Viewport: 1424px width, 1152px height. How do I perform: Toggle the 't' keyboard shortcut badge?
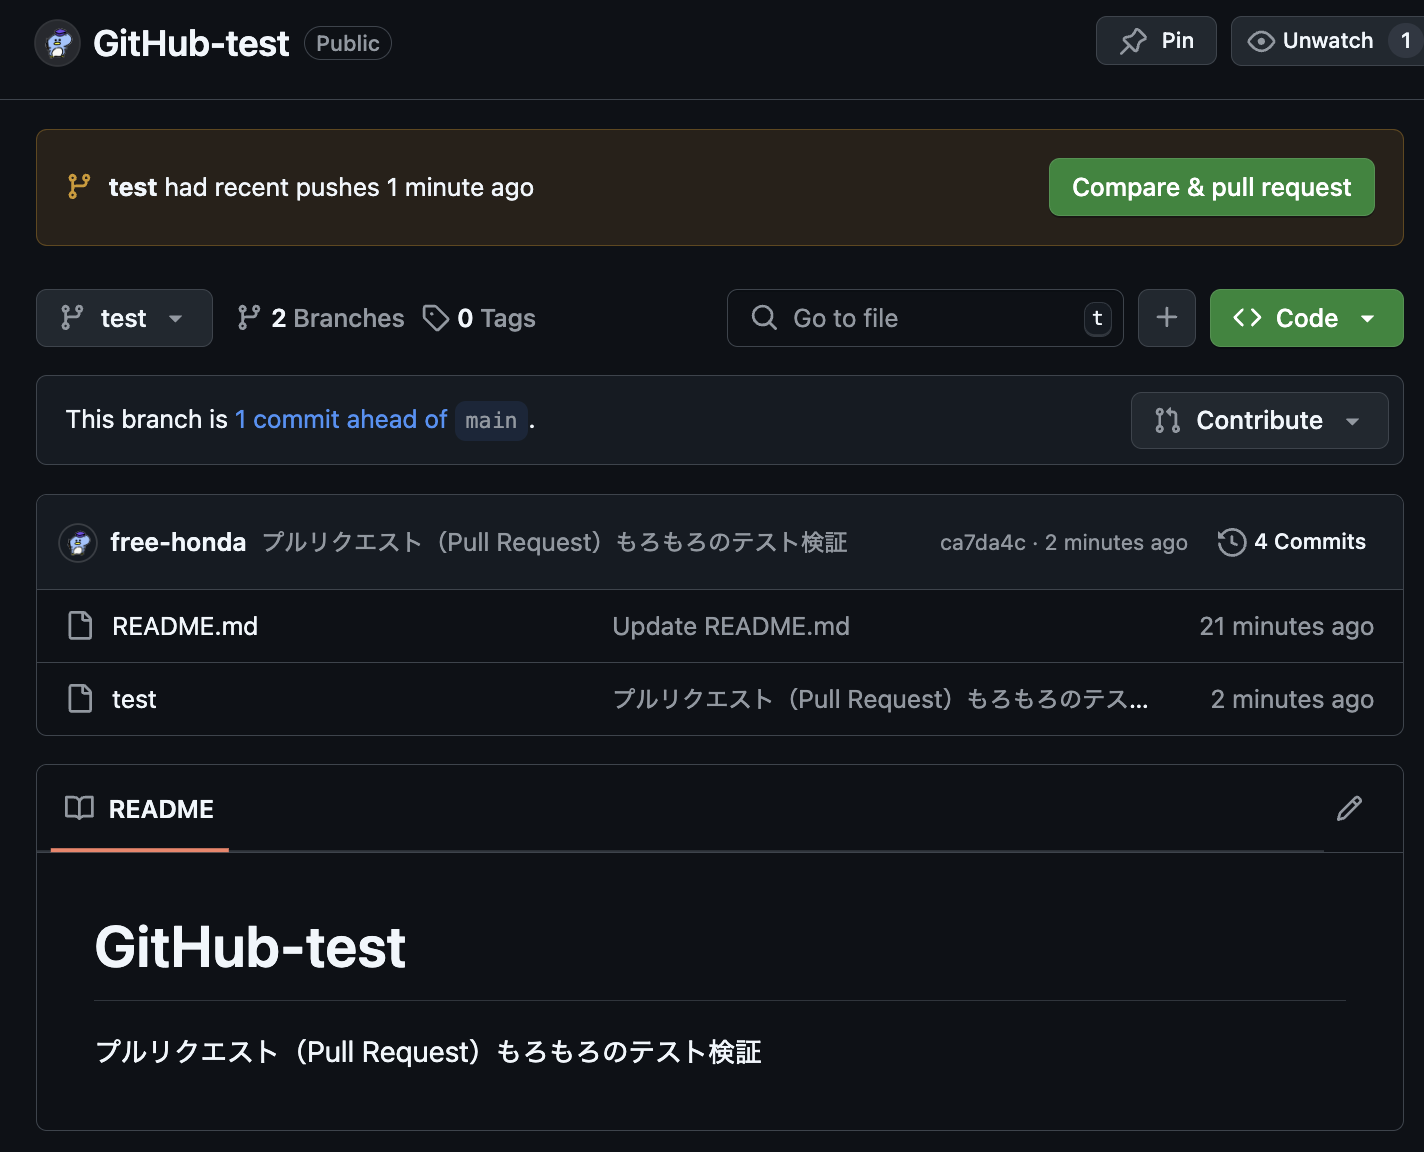[x=1096, y=318]
